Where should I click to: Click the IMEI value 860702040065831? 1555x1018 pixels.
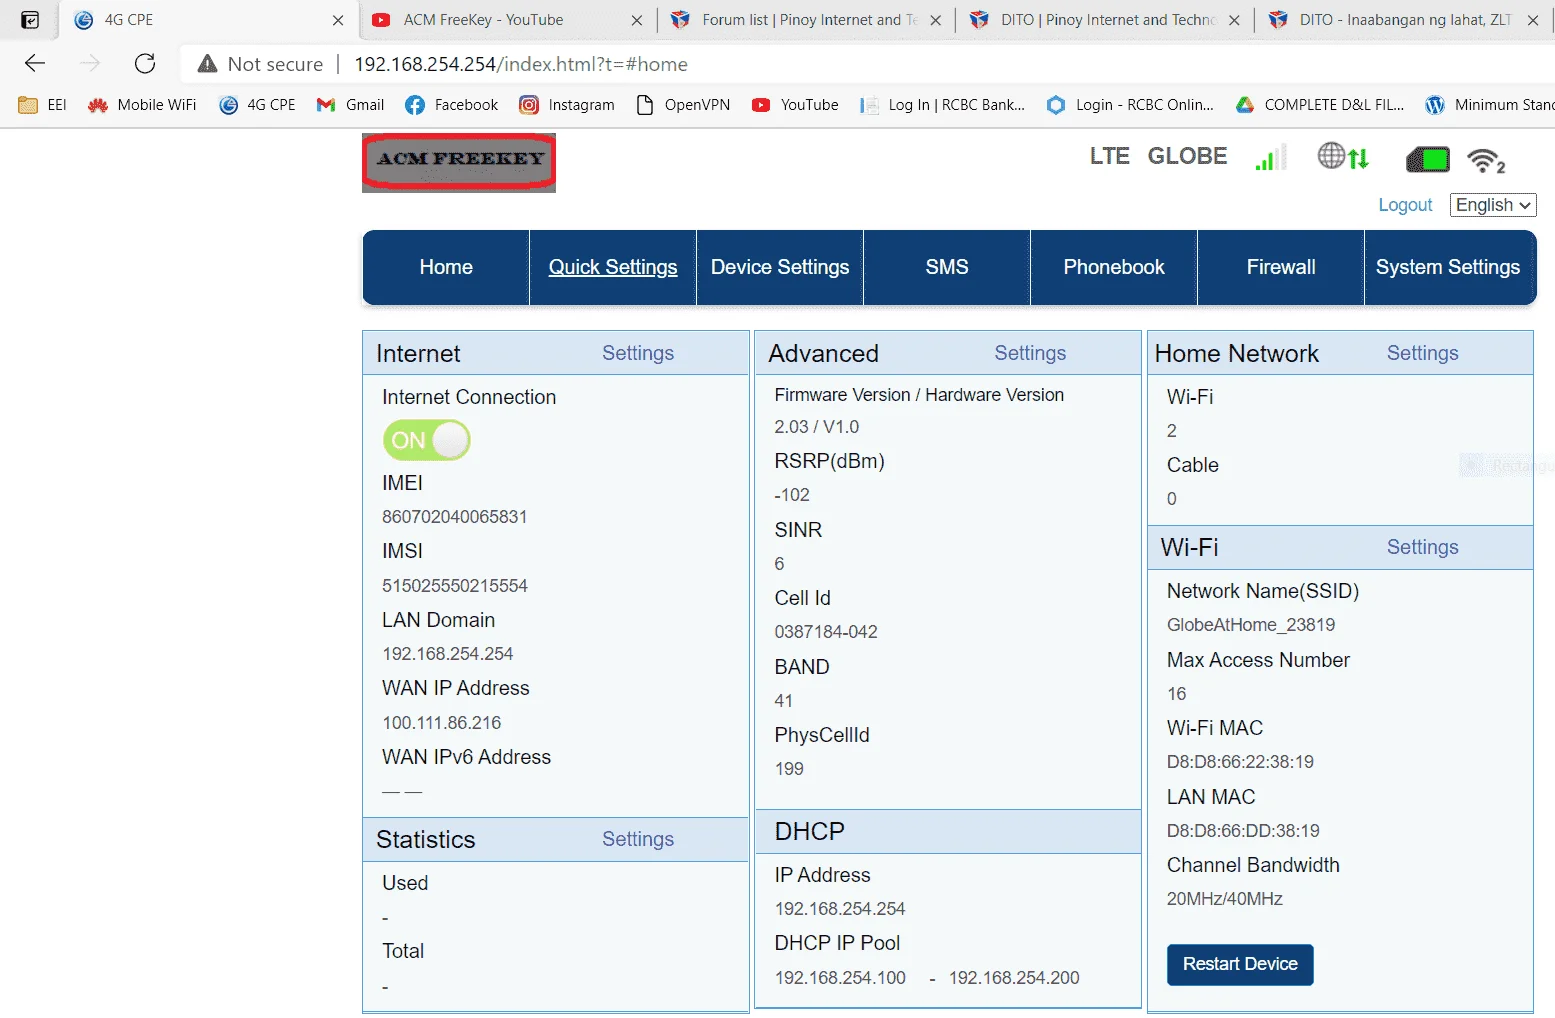[454, 517]
